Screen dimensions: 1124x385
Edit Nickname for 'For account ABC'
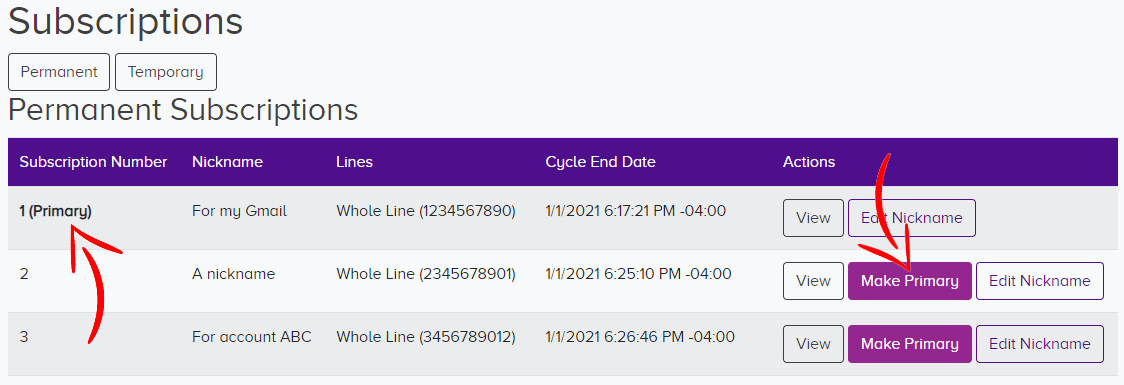coord(1040,344)
